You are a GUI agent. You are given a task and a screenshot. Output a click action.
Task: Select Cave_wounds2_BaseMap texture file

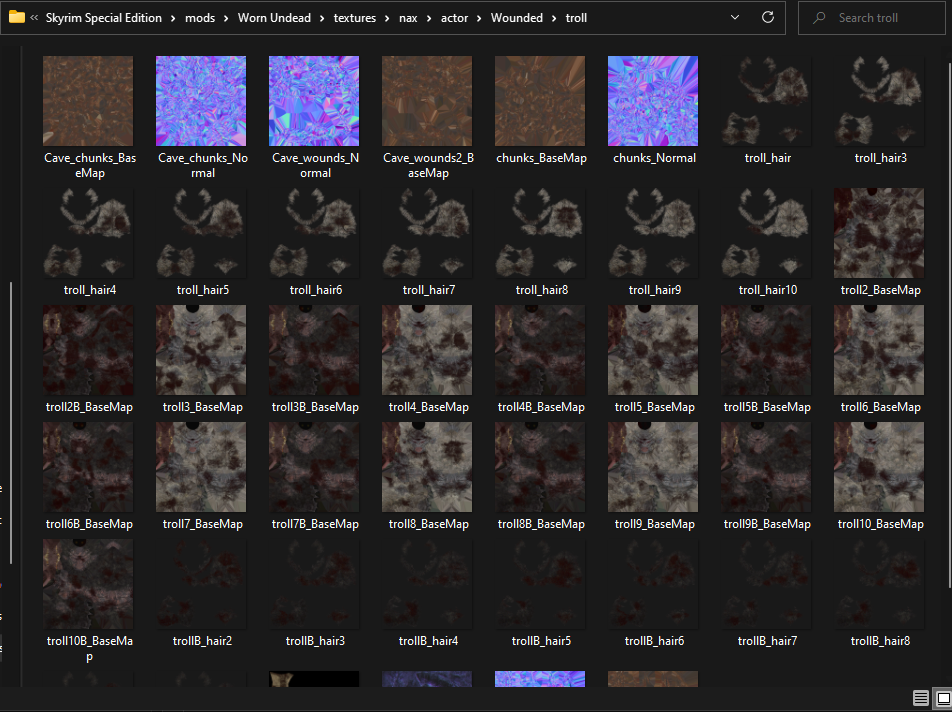pos(427,118)
